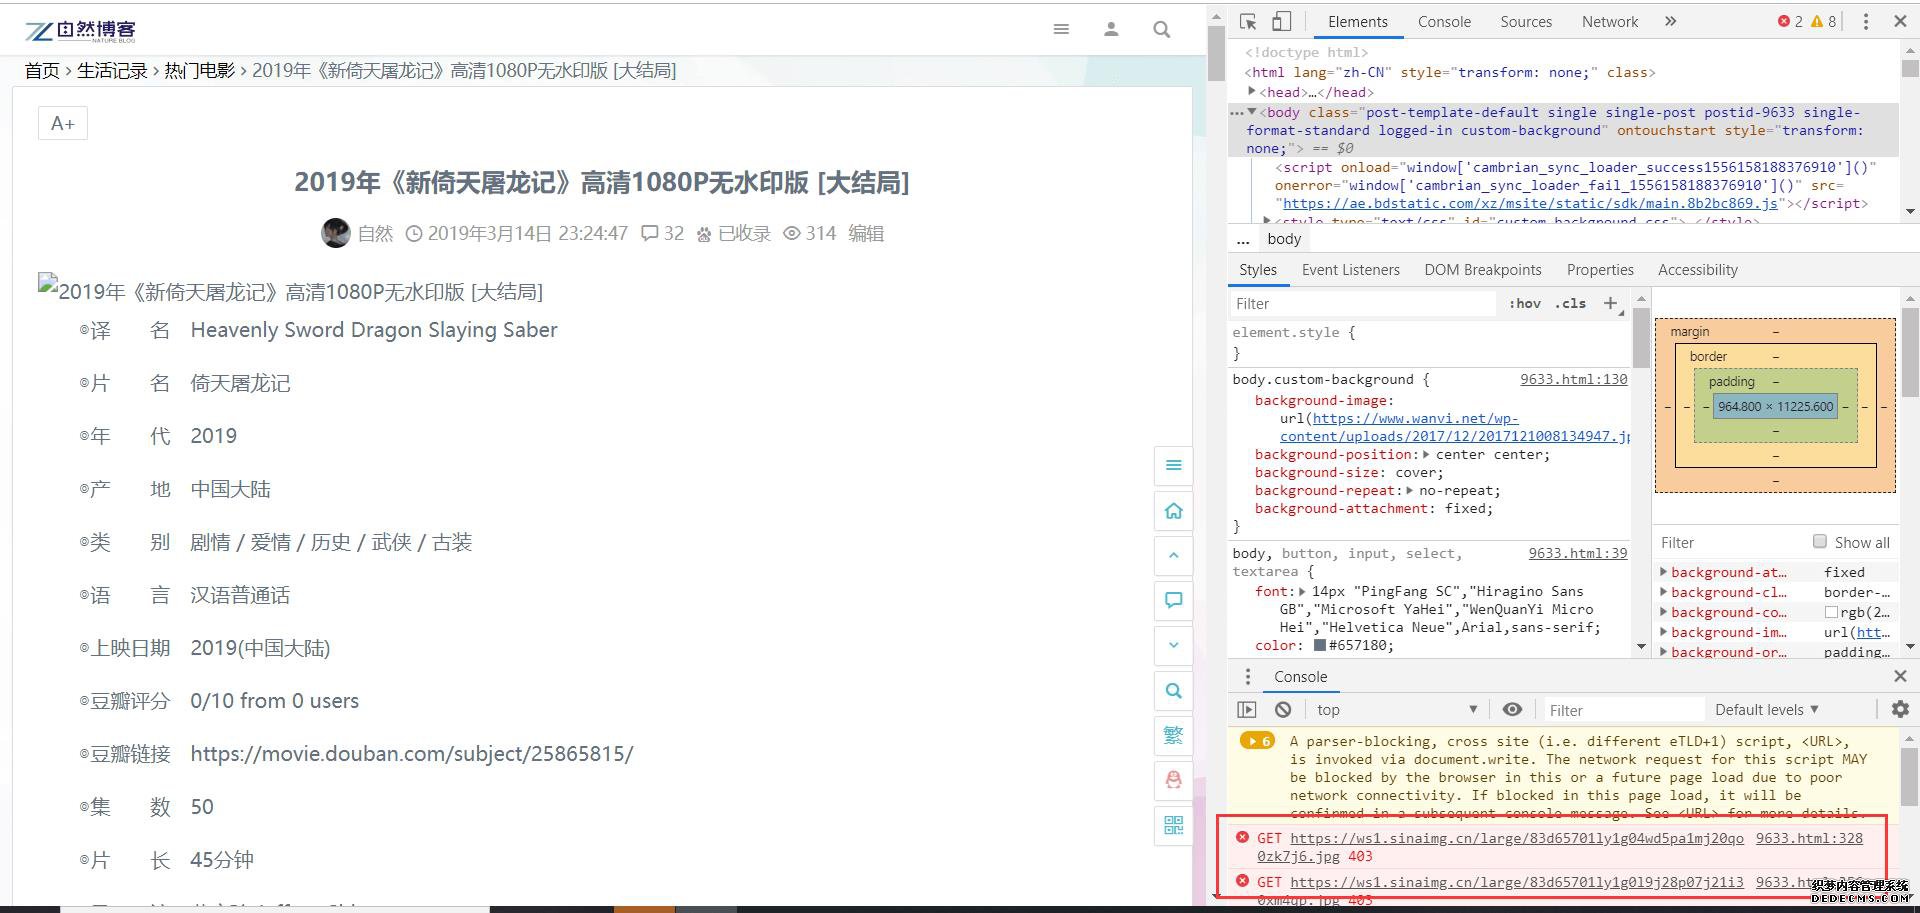Expand the font shorthand property triangle
1920x913 pixels.
1302,591
